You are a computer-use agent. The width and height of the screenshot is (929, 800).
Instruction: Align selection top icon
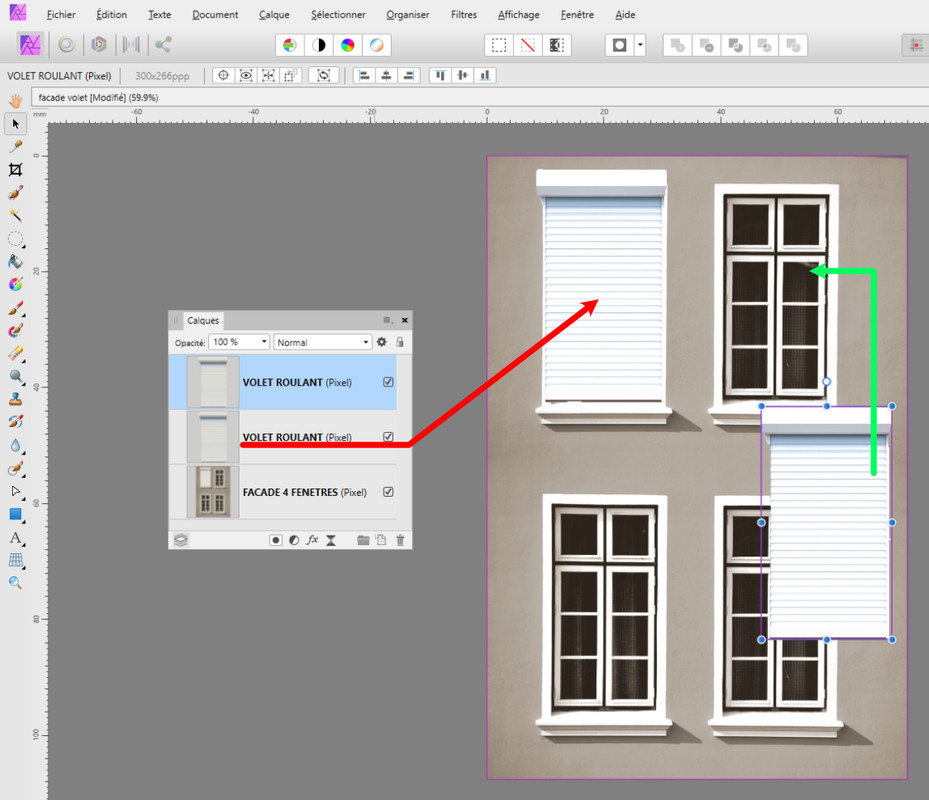[440, 75]
